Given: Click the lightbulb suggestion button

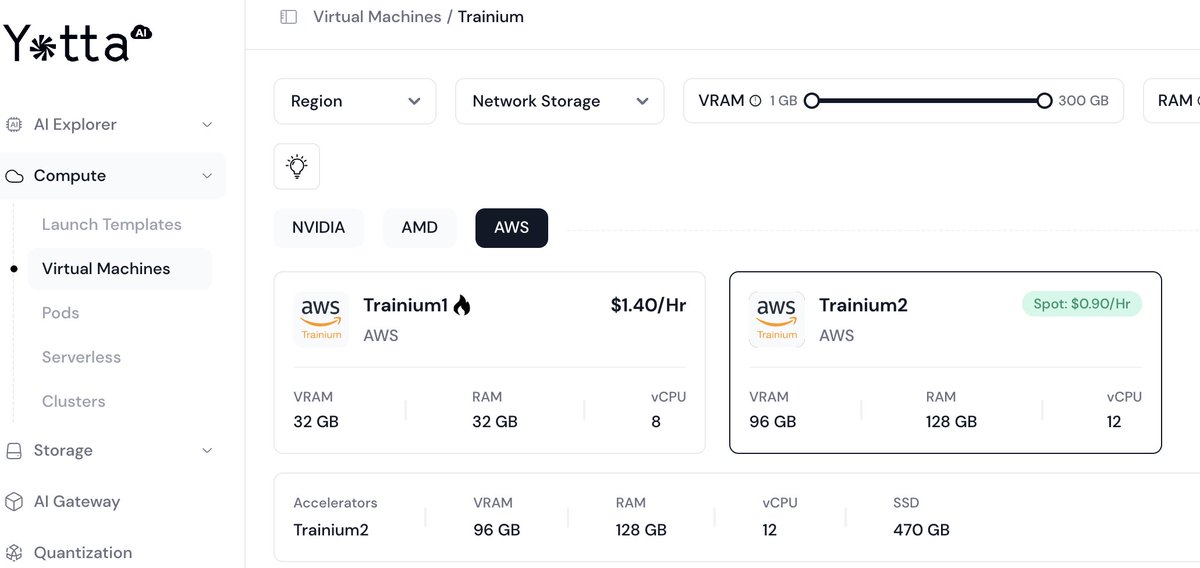Looking at the screenshot, I should click(297, 166).
